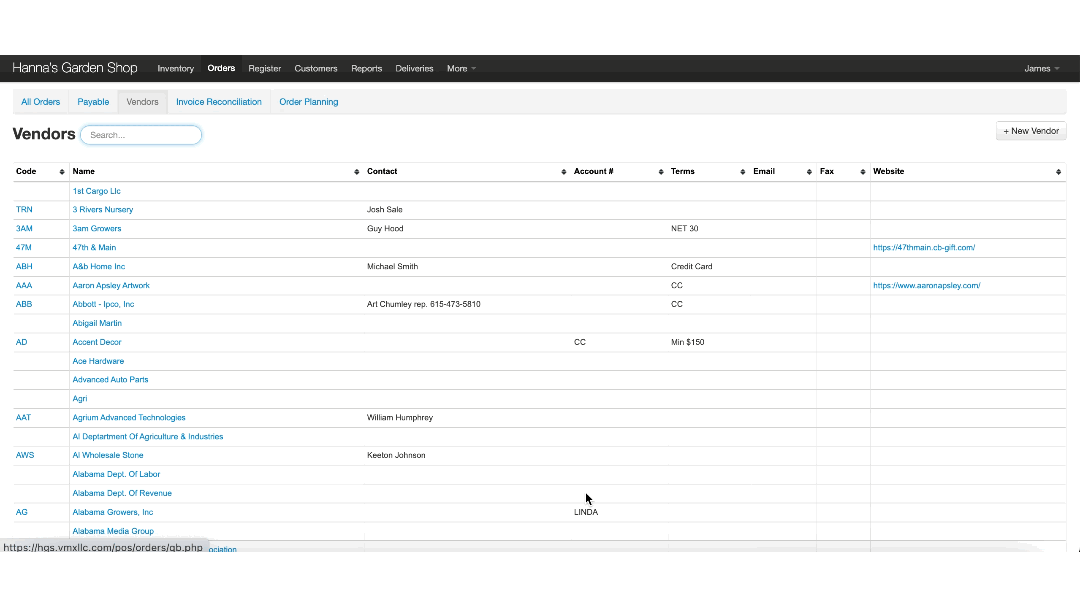Click the Account # sort arrows
Screen dimensions: 1080x608
[660, 172]
